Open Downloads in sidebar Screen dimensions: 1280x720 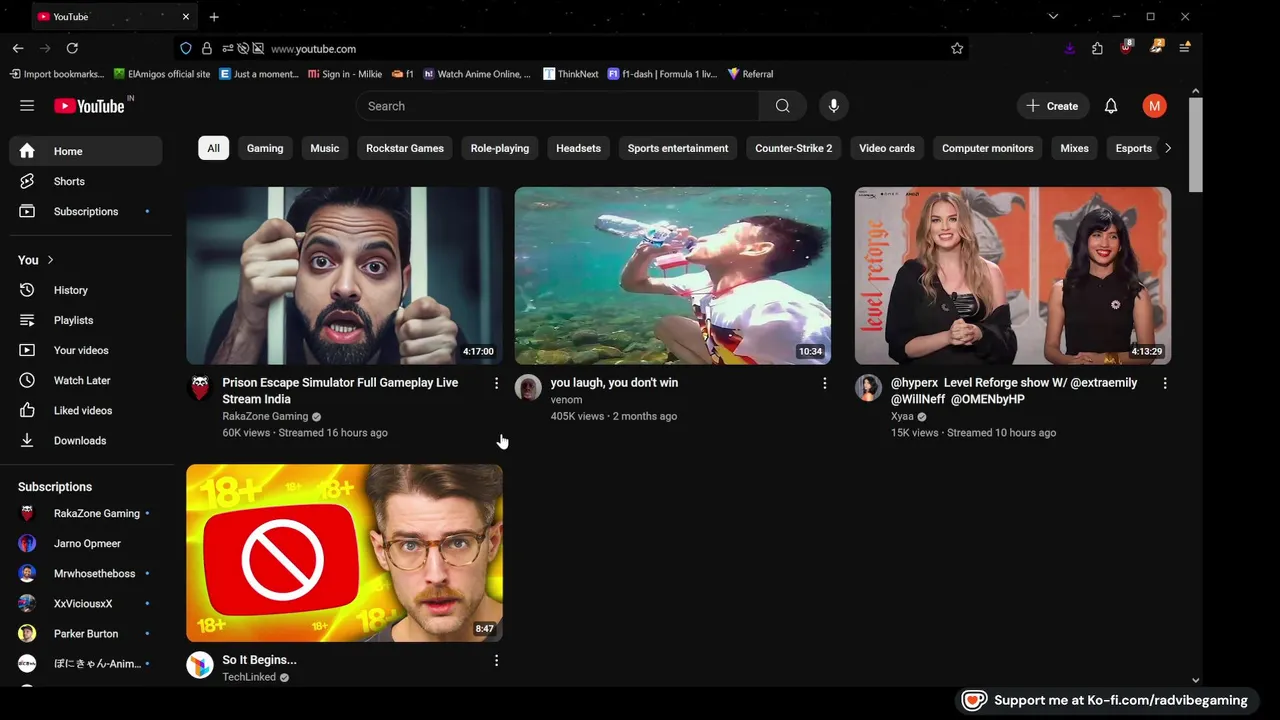[86, 440]
